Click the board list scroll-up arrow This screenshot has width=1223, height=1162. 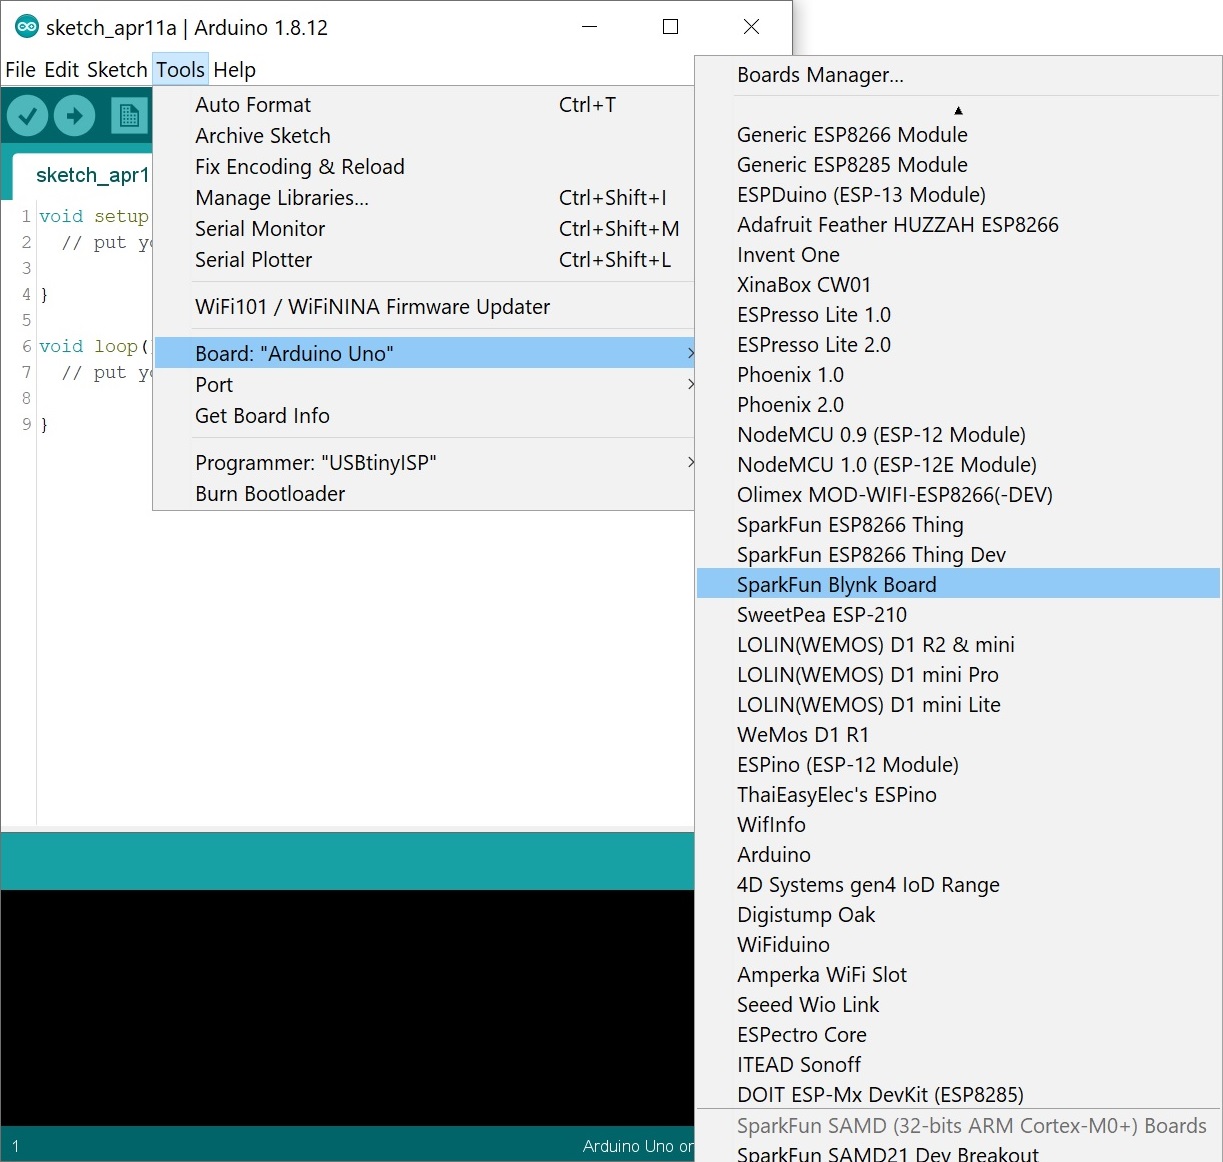coord(958,110)
